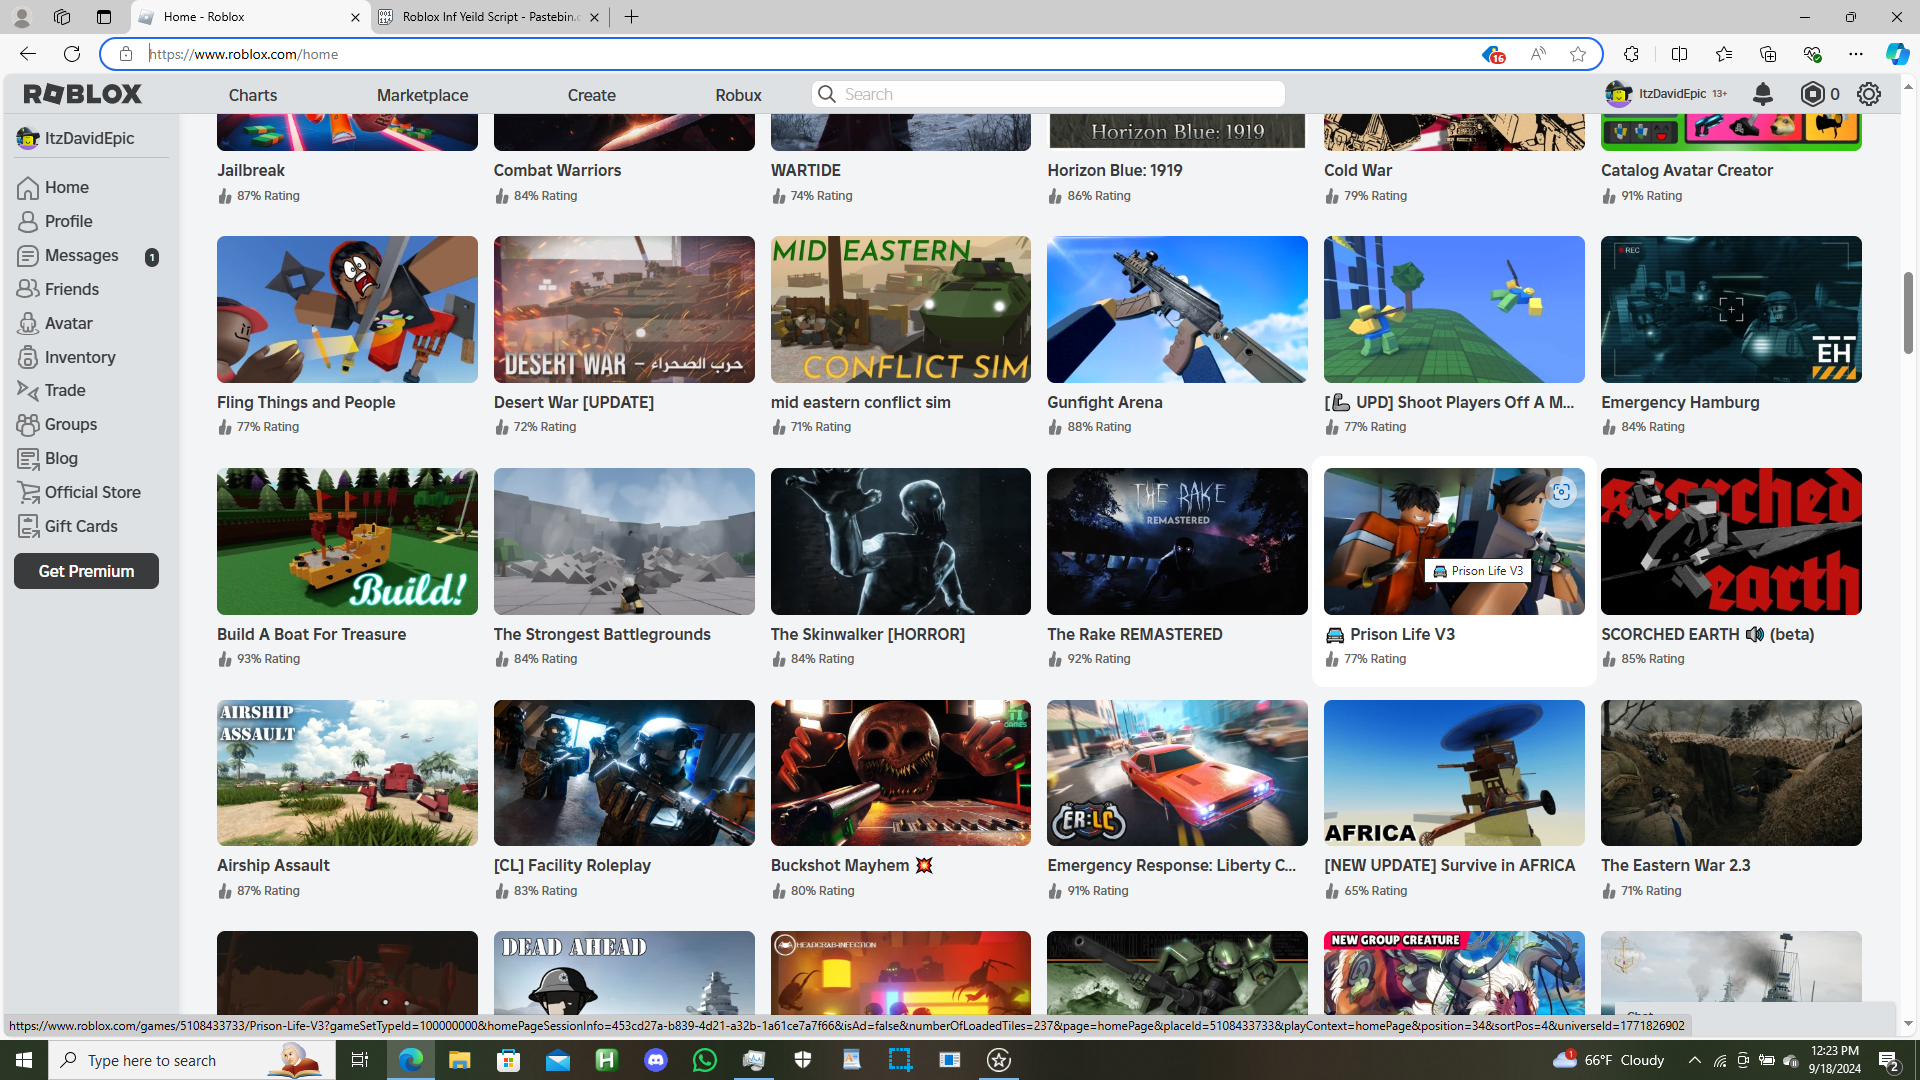This screenshot has height=1080, width=1920.
Task: Open the Roblox settings gear
Action: point(1868,94)
